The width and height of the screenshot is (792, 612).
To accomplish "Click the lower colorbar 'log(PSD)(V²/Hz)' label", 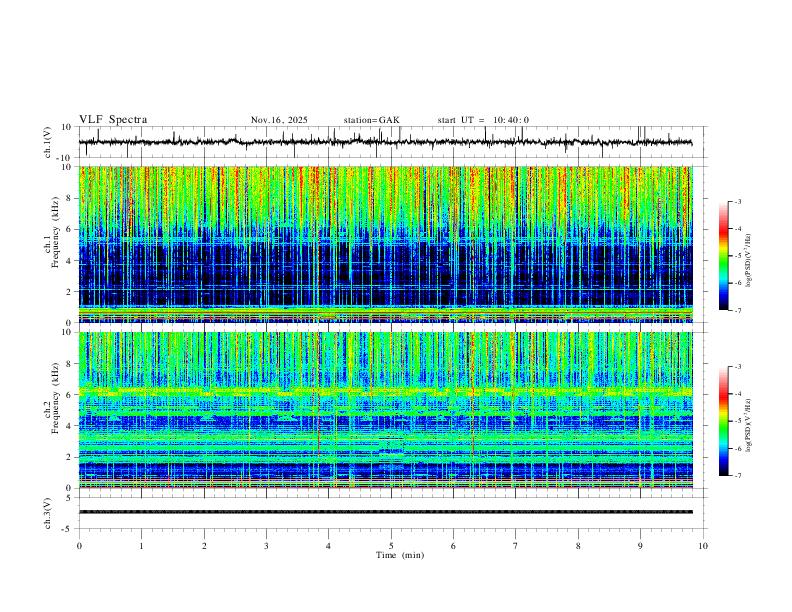I will pyautogui.click(x=749, y=425).
